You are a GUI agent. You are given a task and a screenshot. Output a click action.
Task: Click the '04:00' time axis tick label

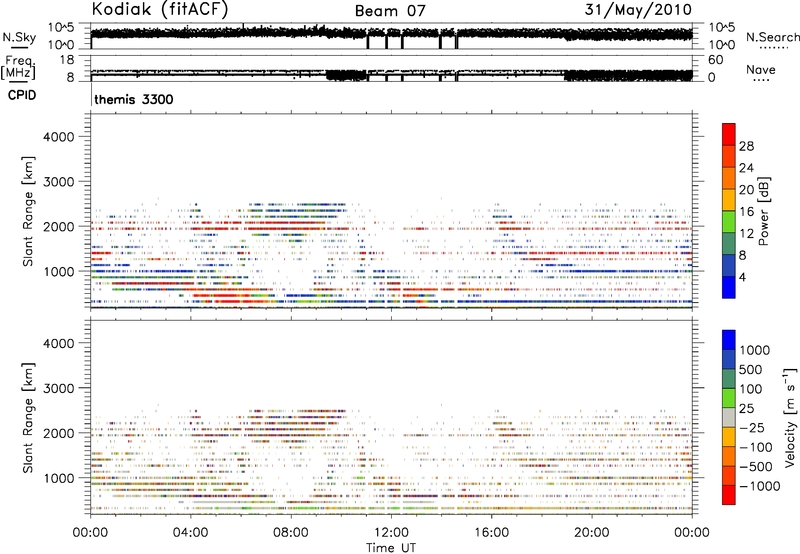point(190,533)
